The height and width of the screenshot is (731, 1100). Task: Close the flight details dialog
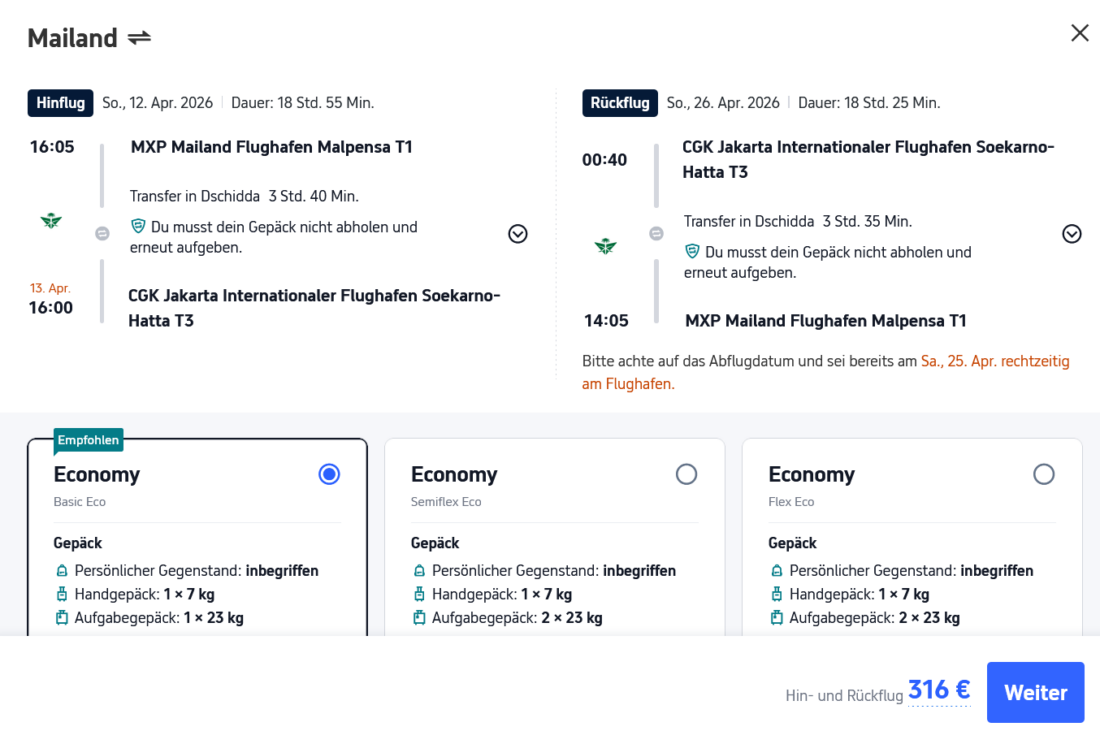coord(1079,33)
